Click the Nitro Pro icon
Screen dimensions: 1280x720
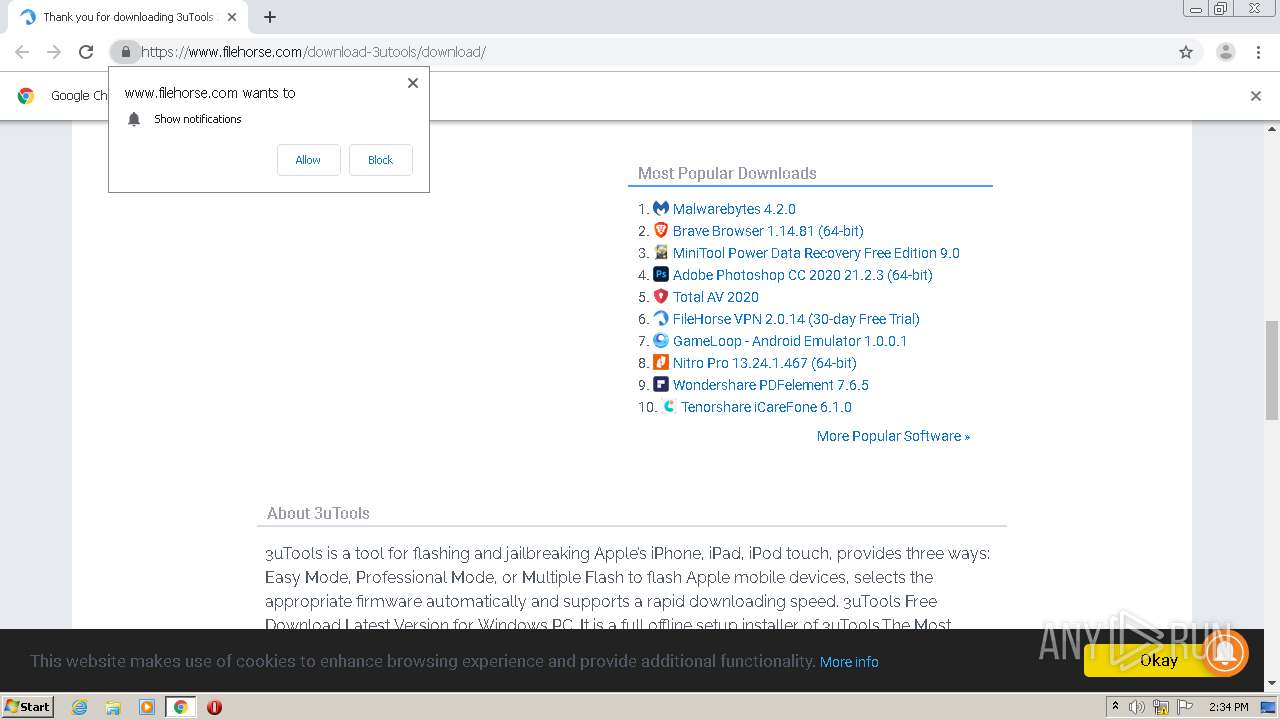661,362
